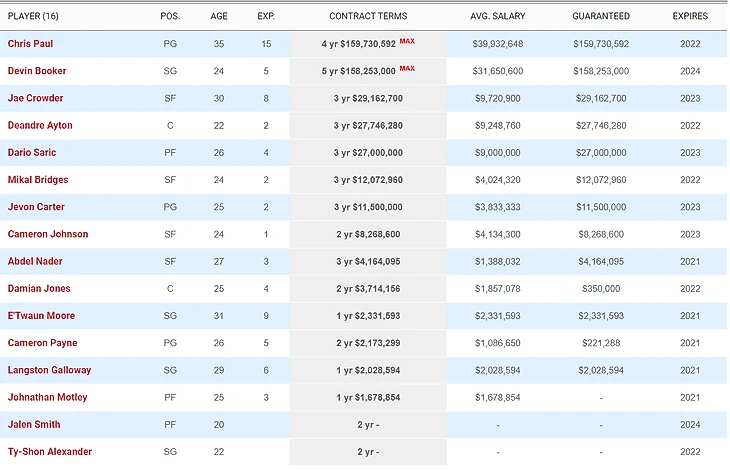Image resolution: width=730 pixels, height=470 pixels.
Task: Sort table by Avg. Salary column header
Action: pyautogui.click(x=498, y=16)
